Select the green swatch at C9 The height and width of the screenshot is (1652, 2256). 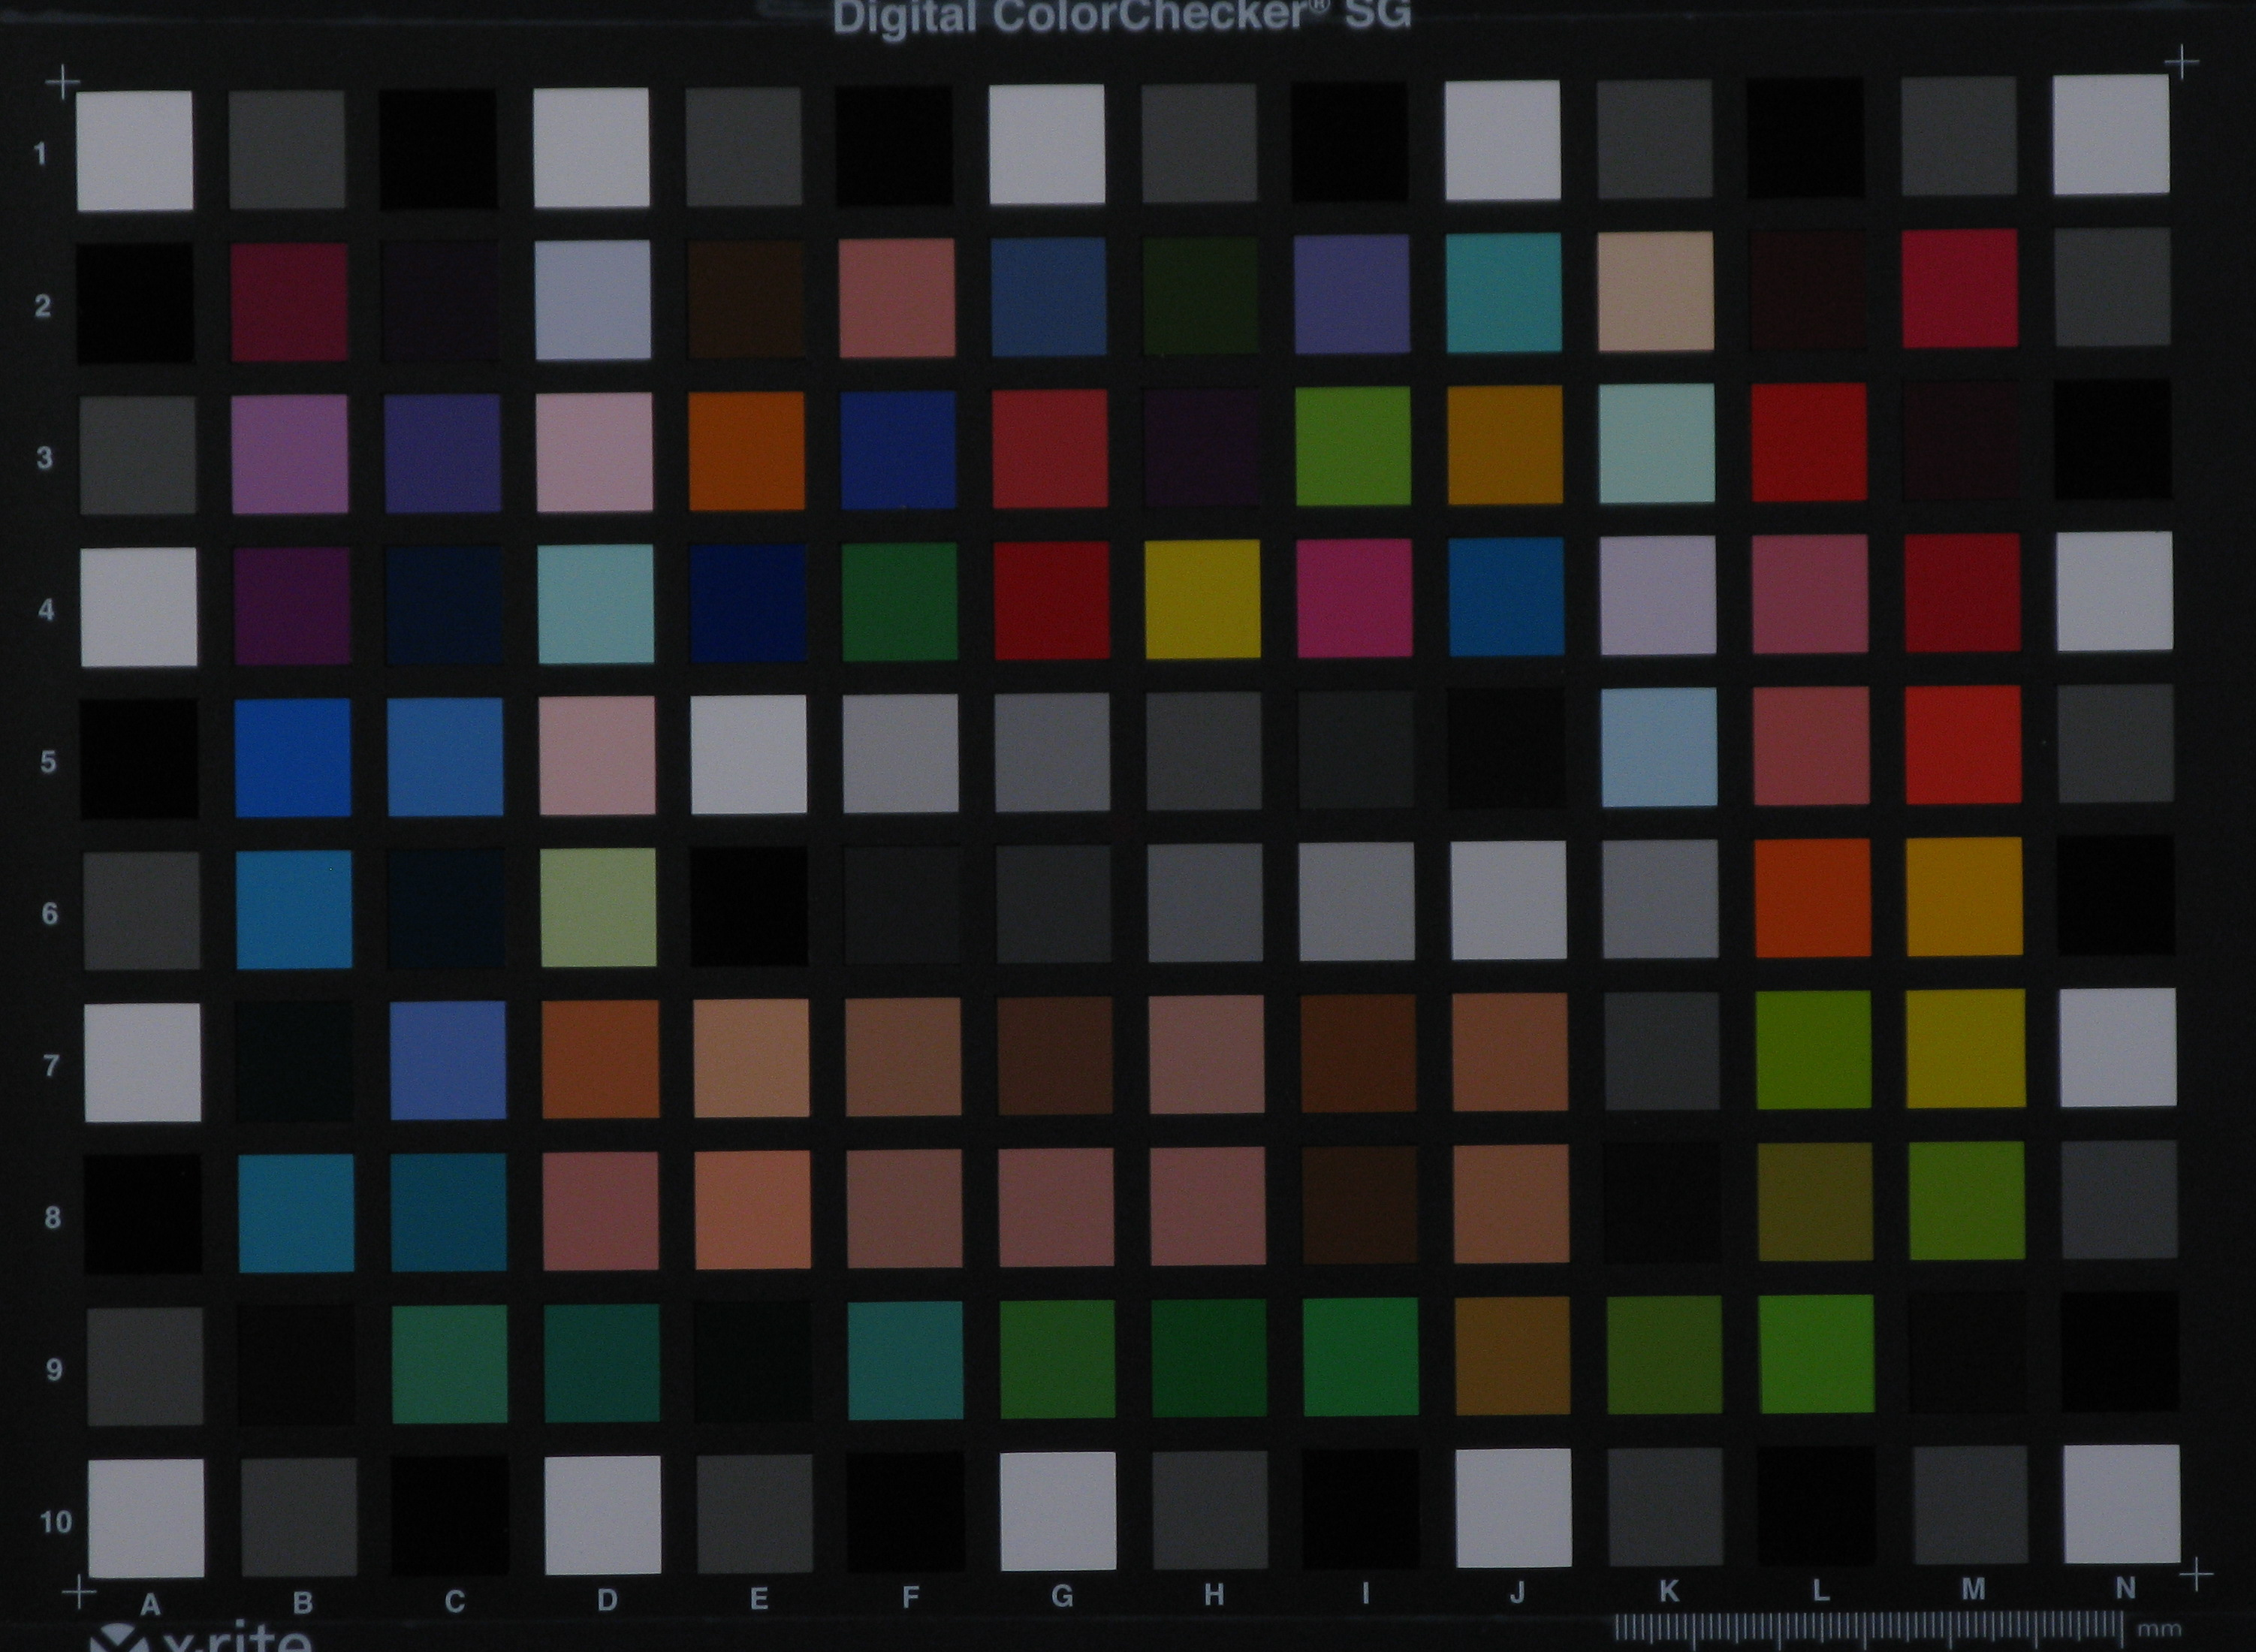[x=449, y=1364]
